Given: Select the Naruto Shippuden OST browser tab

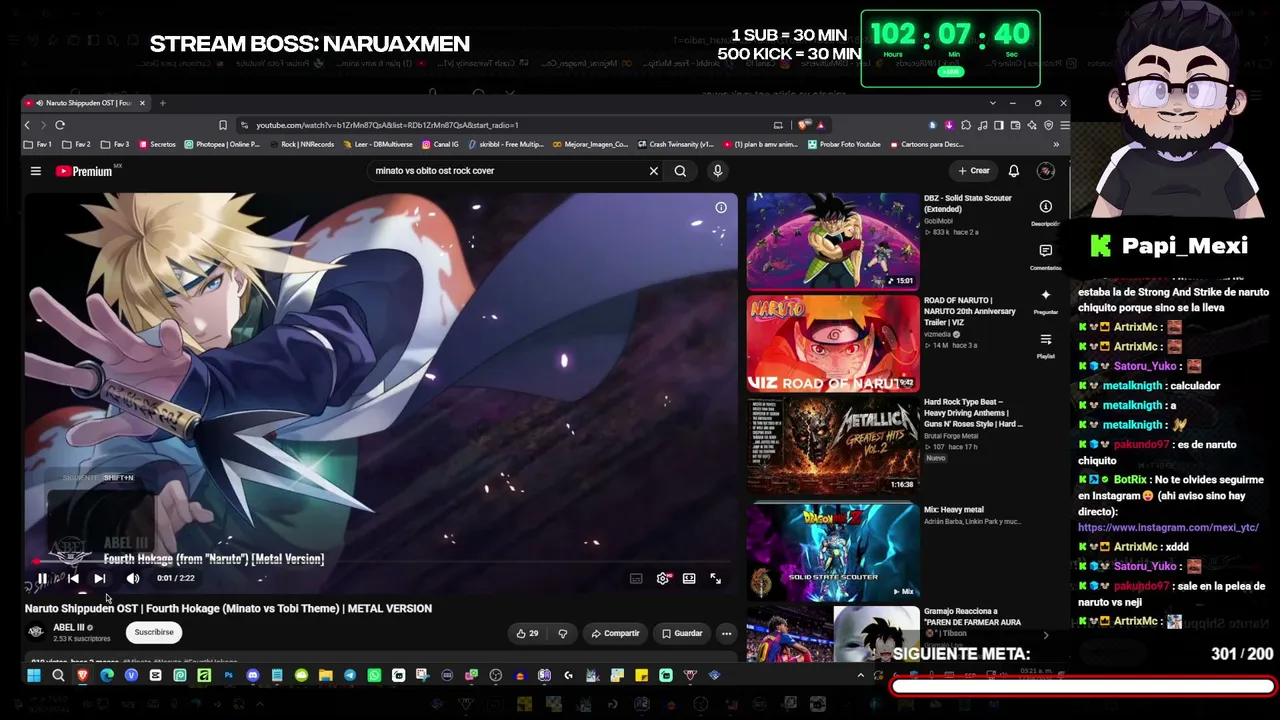Looking at the screenshot, I should click(x=86, y=103).
